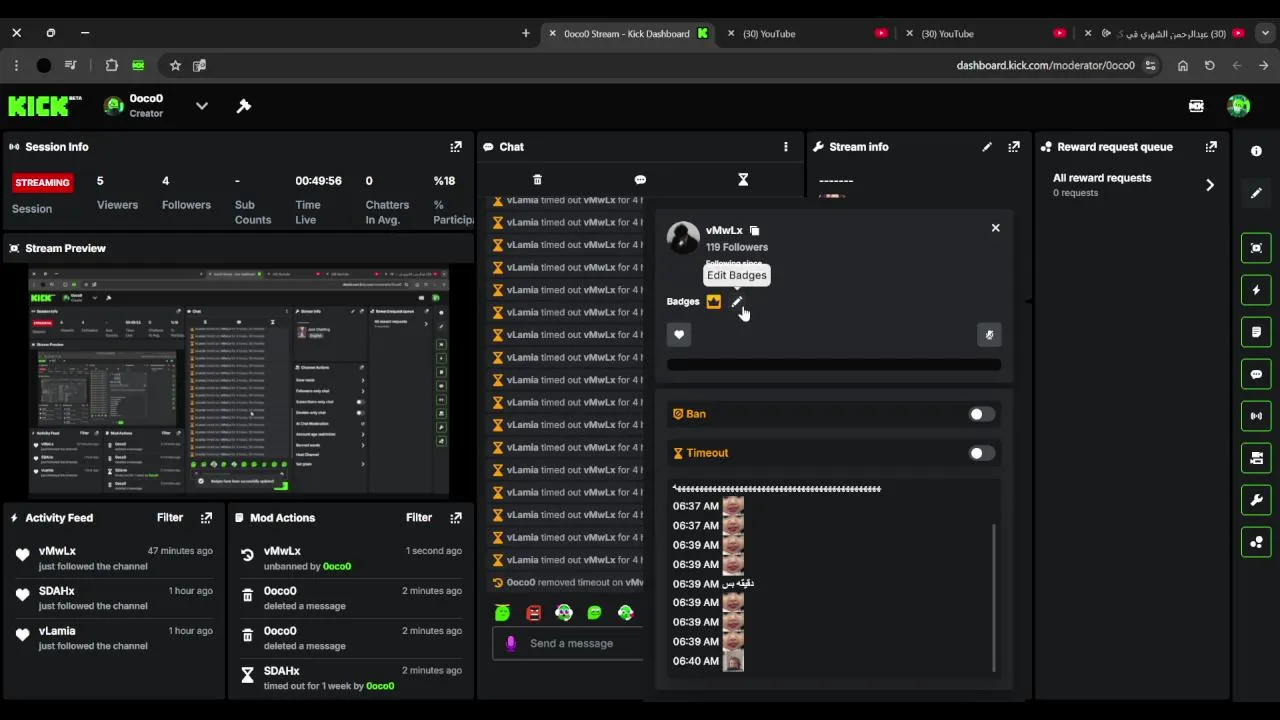Click the broadcast signal icon in right sidebar

click(x=1256, y=416)
